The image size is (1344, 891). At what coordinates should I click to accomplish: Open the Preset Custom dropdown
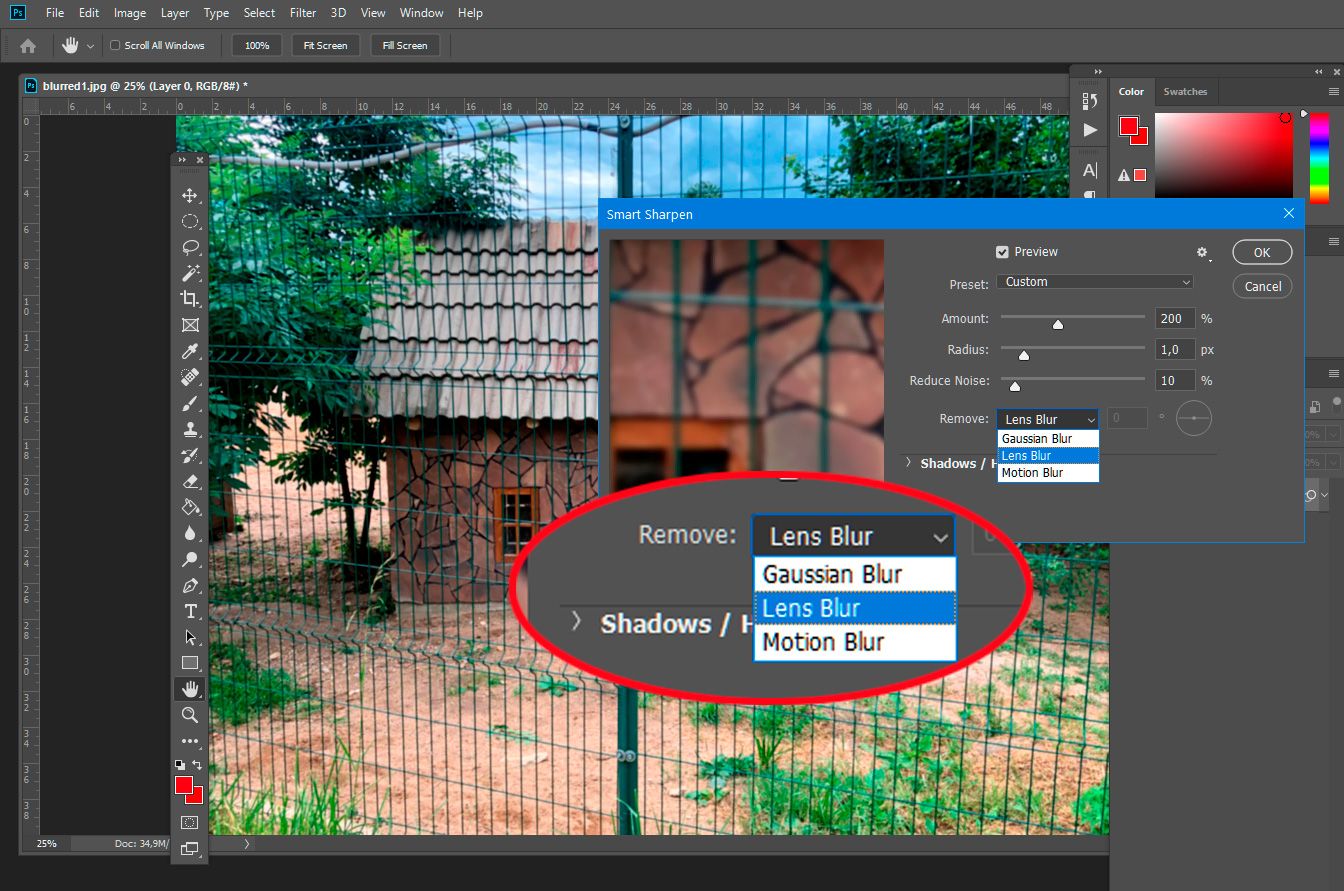coord(1096,282)
